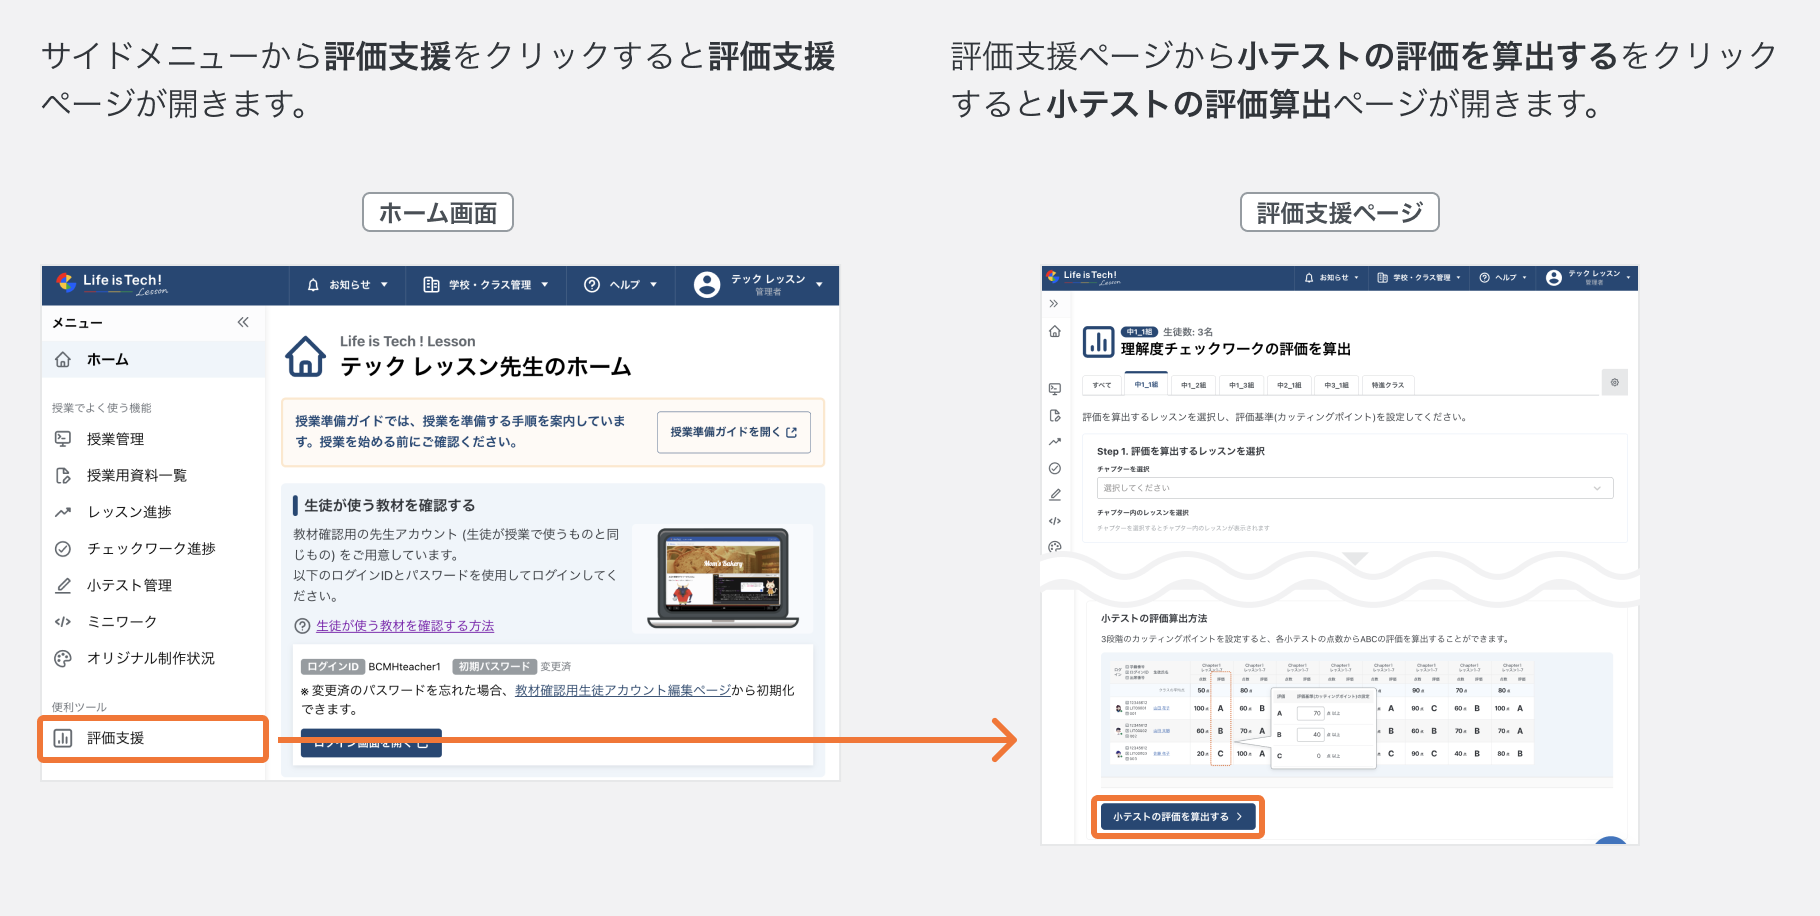1820x916 pixels.
Task: Collapse the menu with the double chevron
Action: tap(242, 322)
